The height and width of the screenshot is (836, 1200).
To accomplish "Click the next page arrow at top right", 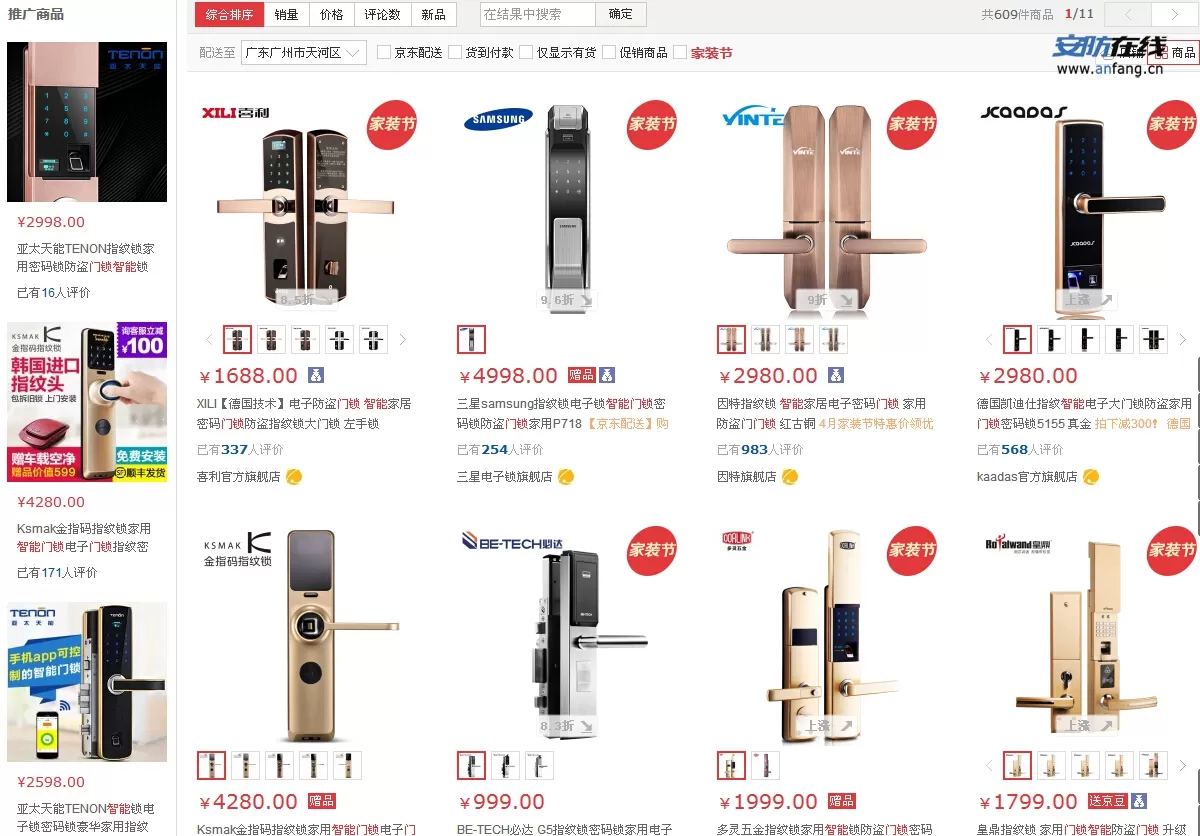I will pyautogui.click(x=1174, y=14).
